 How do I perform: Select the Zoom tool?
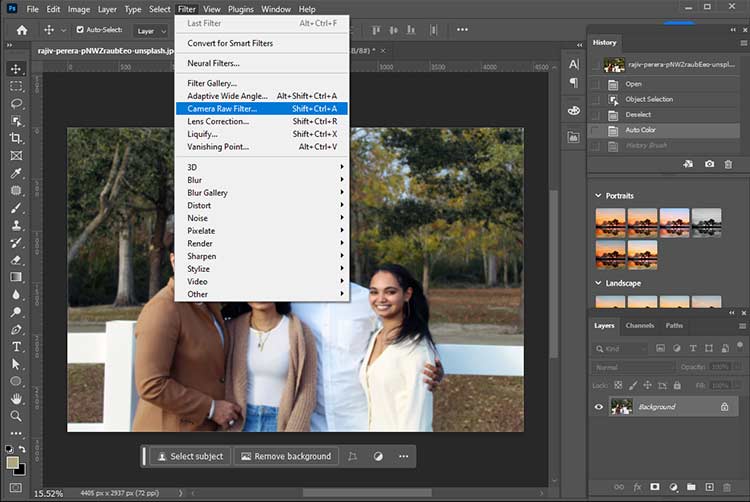(16, 416)
